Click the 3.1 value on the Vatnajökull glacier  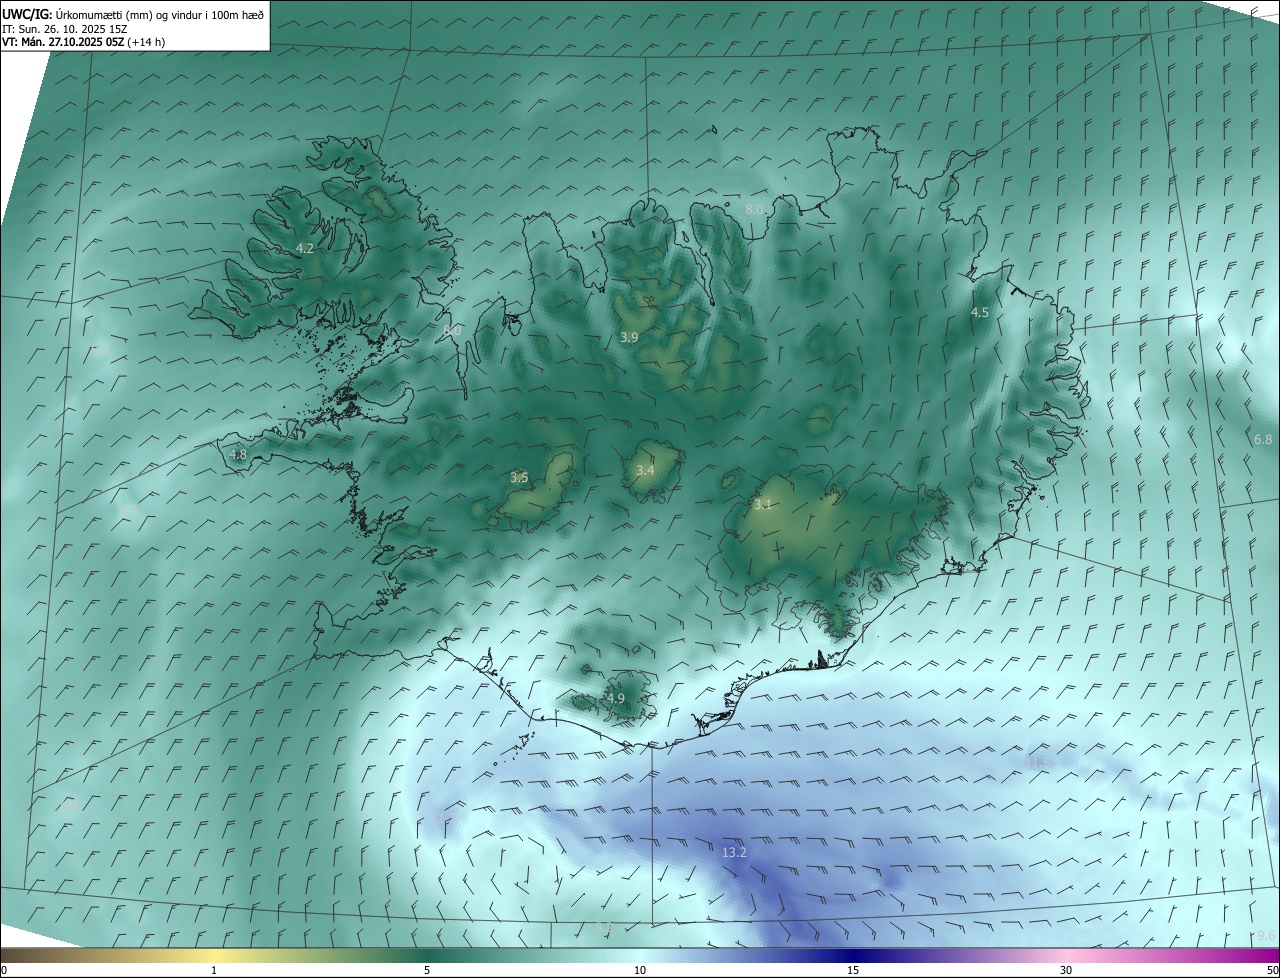pos(763,505)
